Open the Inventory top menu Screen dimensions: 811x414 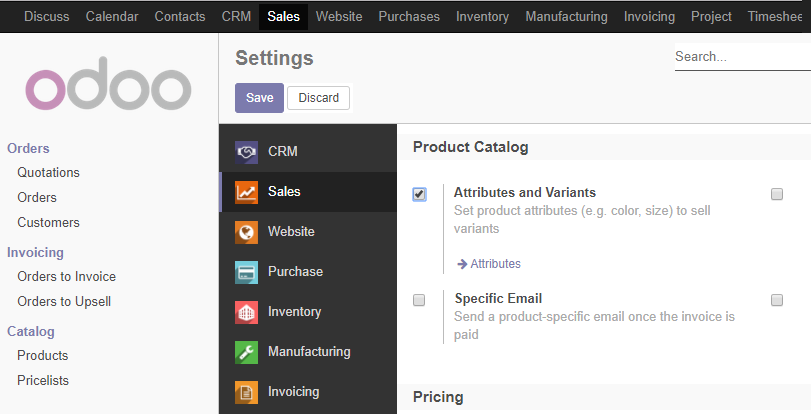coord(482,17)
